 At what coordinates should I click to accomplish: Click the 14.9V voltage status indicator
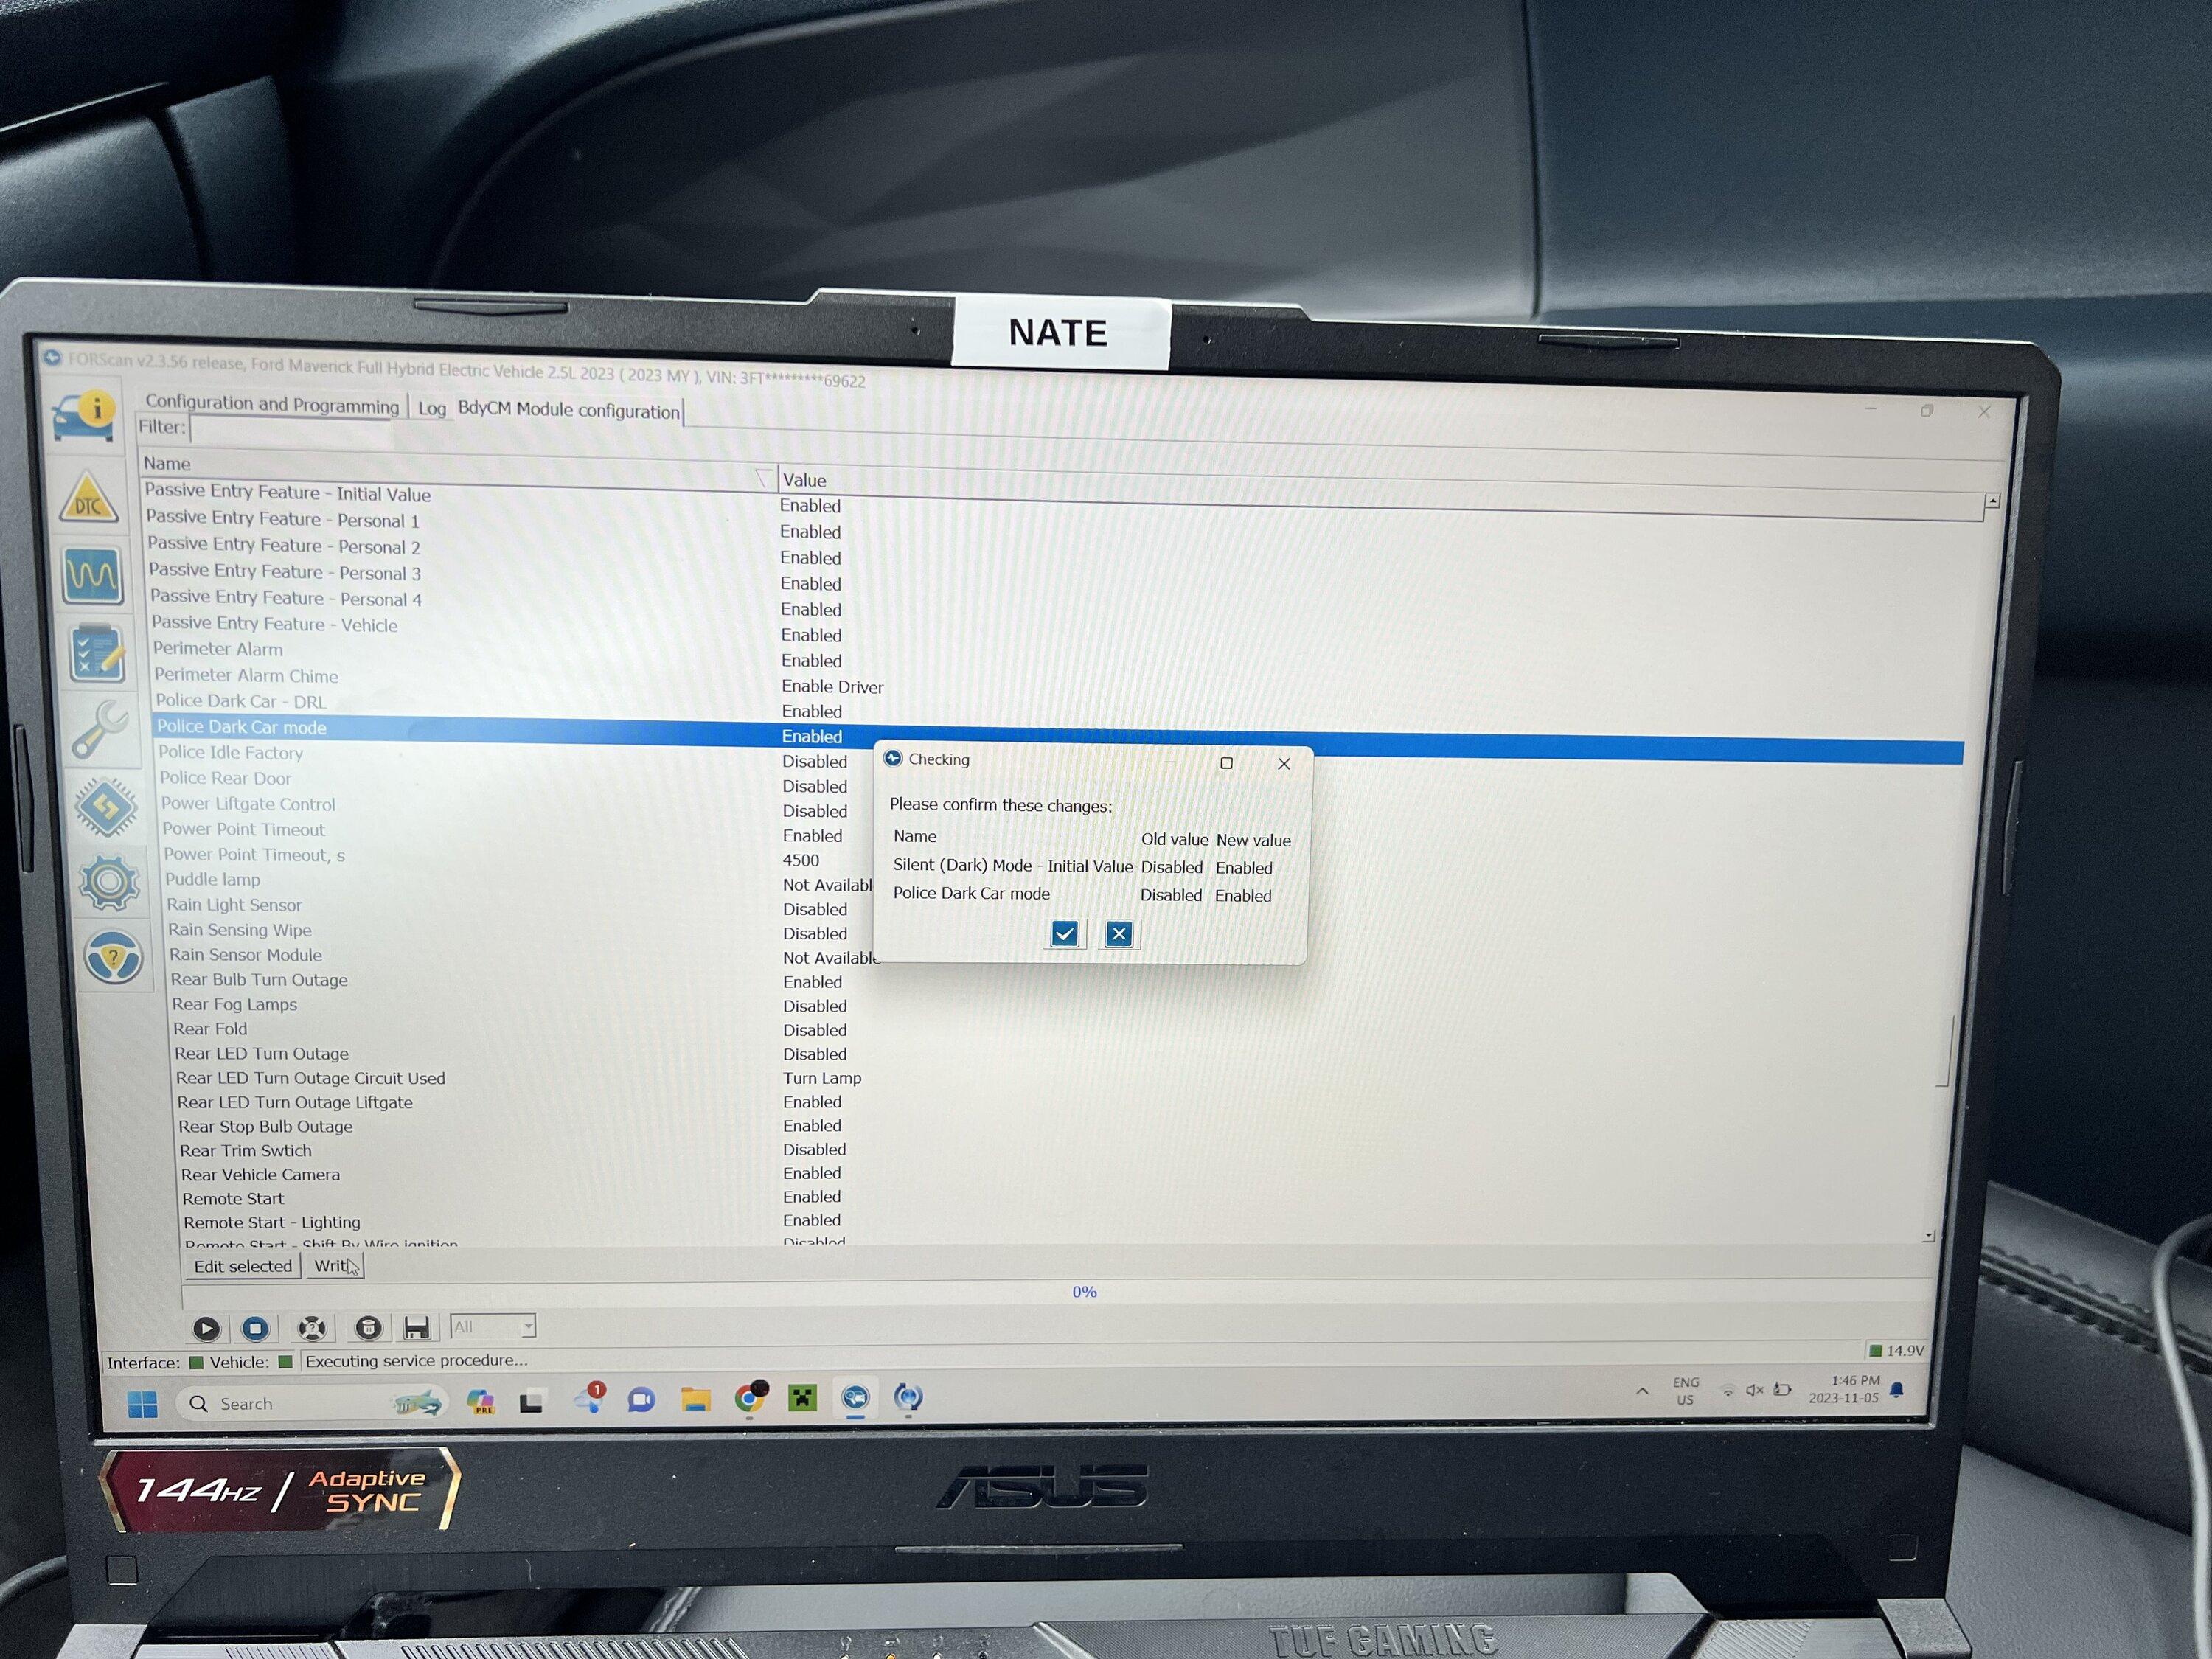(1897, 1351)
